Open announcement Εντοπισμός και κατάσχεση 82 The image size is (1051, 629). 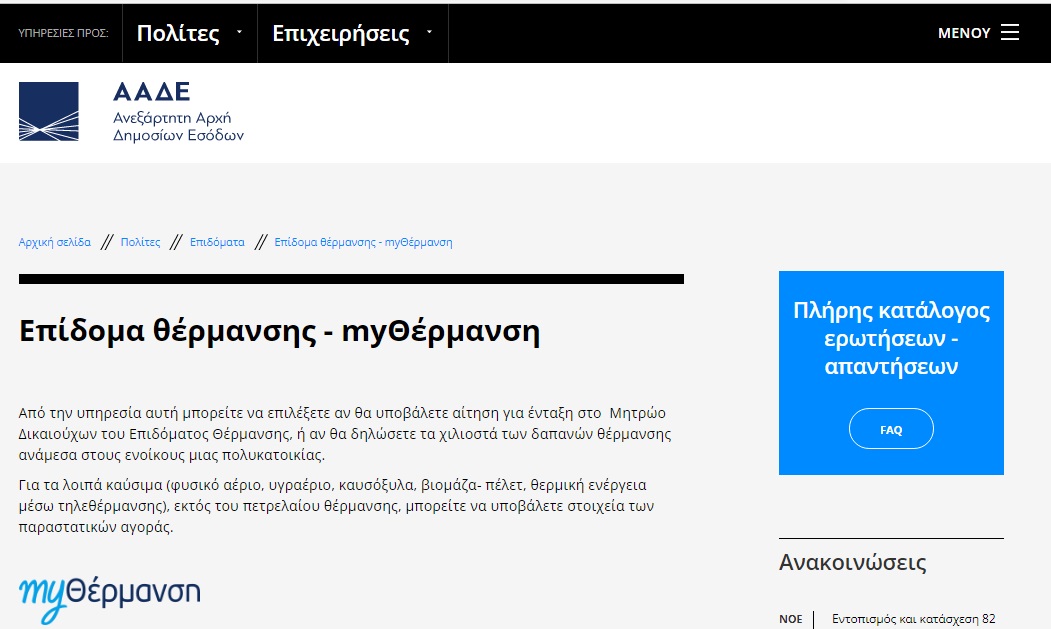tap(914, 619)
